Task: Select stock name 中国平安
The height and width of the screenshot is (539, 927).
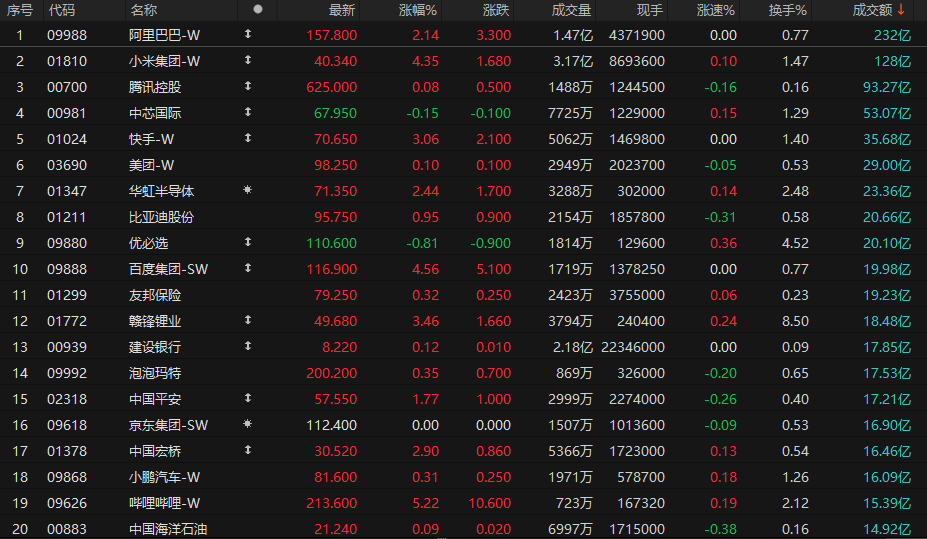Action: 155,400
